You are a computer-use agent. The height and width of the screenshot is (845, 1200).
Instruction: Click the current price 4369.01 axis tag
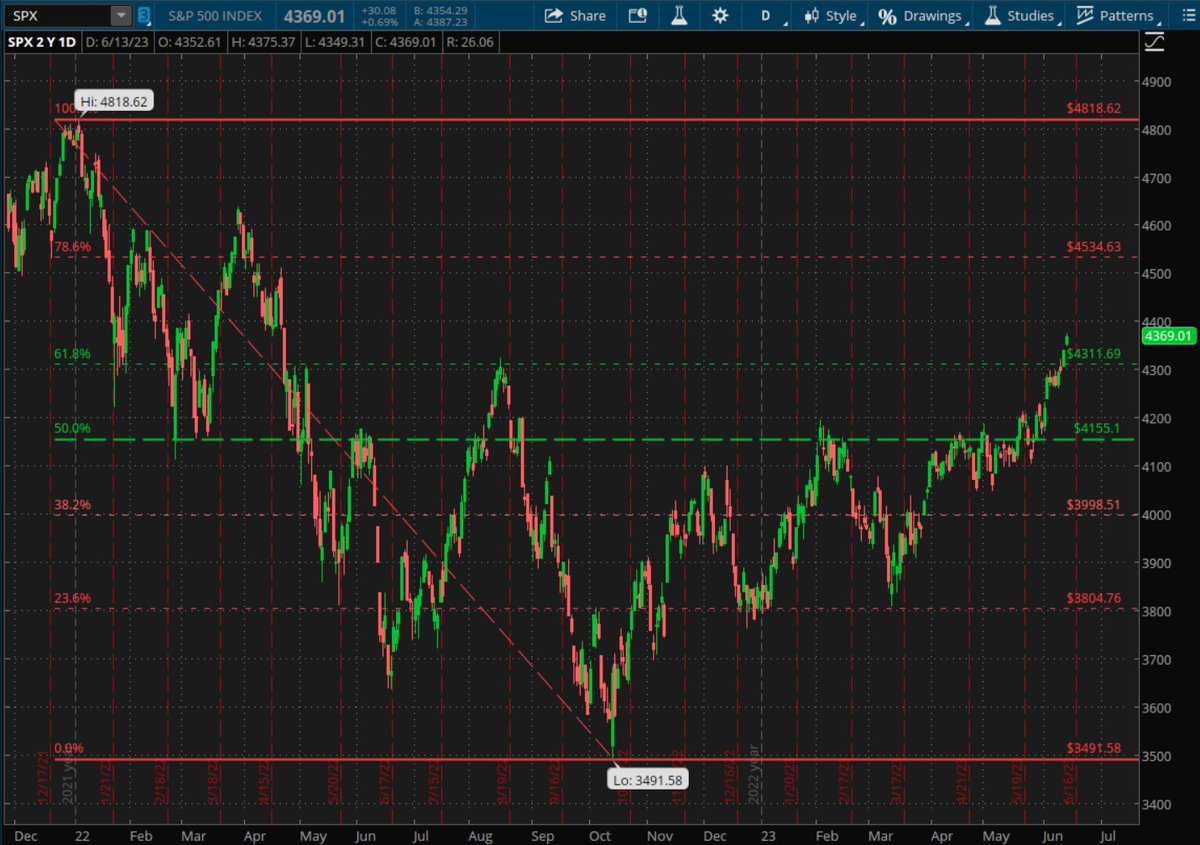pos(1169,336)
